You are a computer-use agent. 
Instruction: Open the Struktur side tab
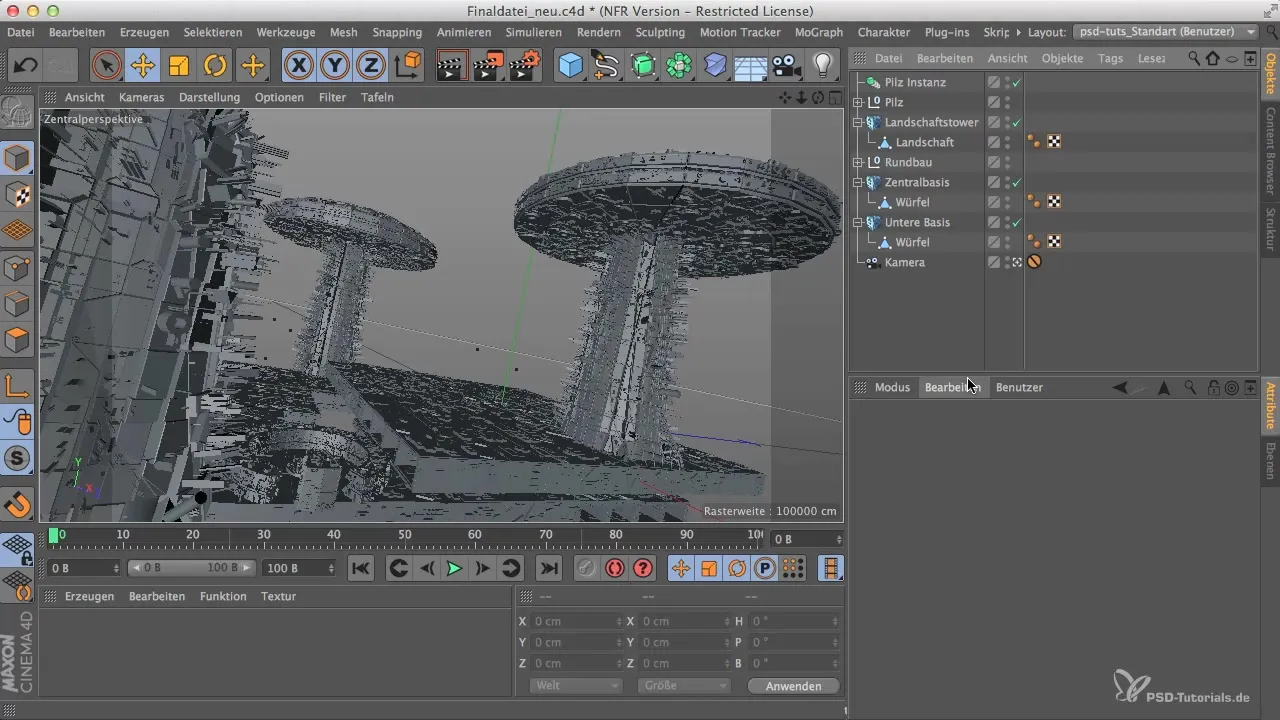1270,231
